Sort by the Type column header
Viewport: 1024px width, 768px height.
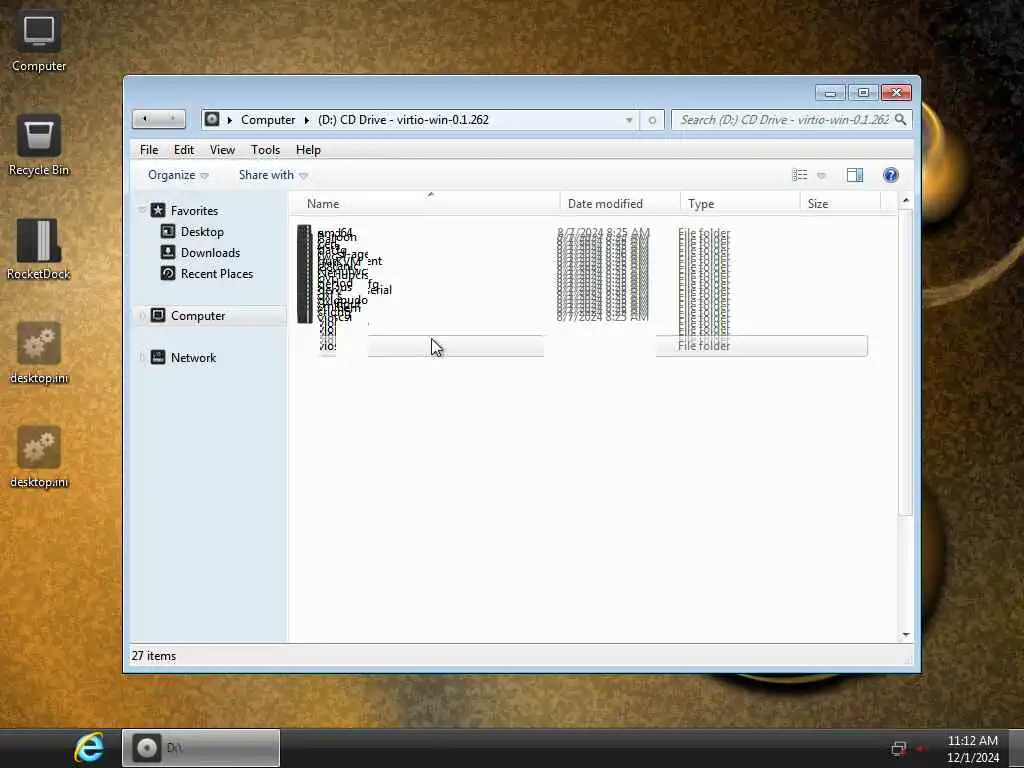tap(740, 204)
